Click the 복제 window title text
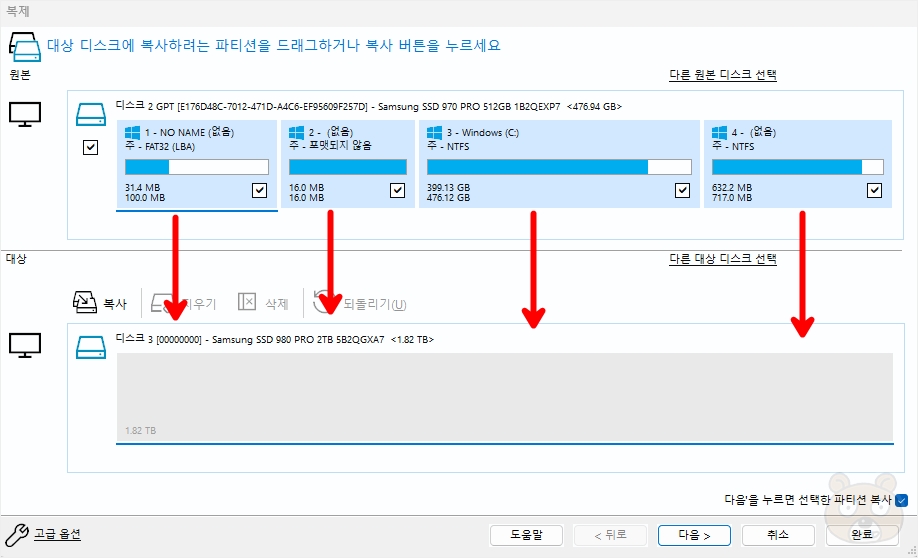918x558 pixels. tap(18, 11)
